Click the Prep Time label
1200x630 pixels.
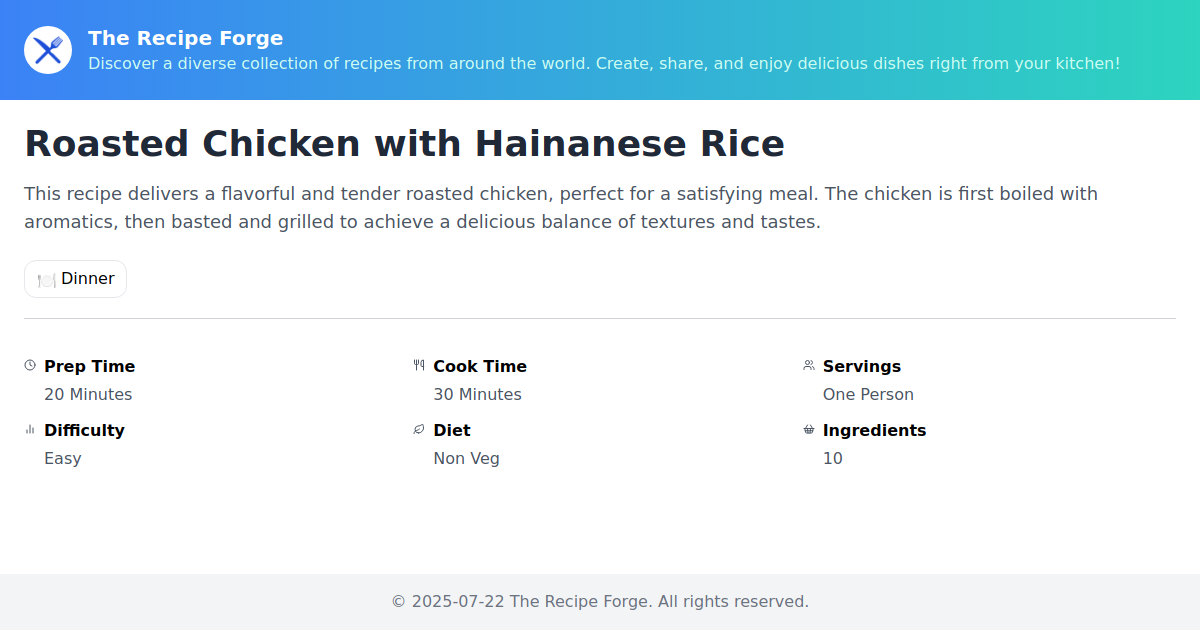(89, 366)
